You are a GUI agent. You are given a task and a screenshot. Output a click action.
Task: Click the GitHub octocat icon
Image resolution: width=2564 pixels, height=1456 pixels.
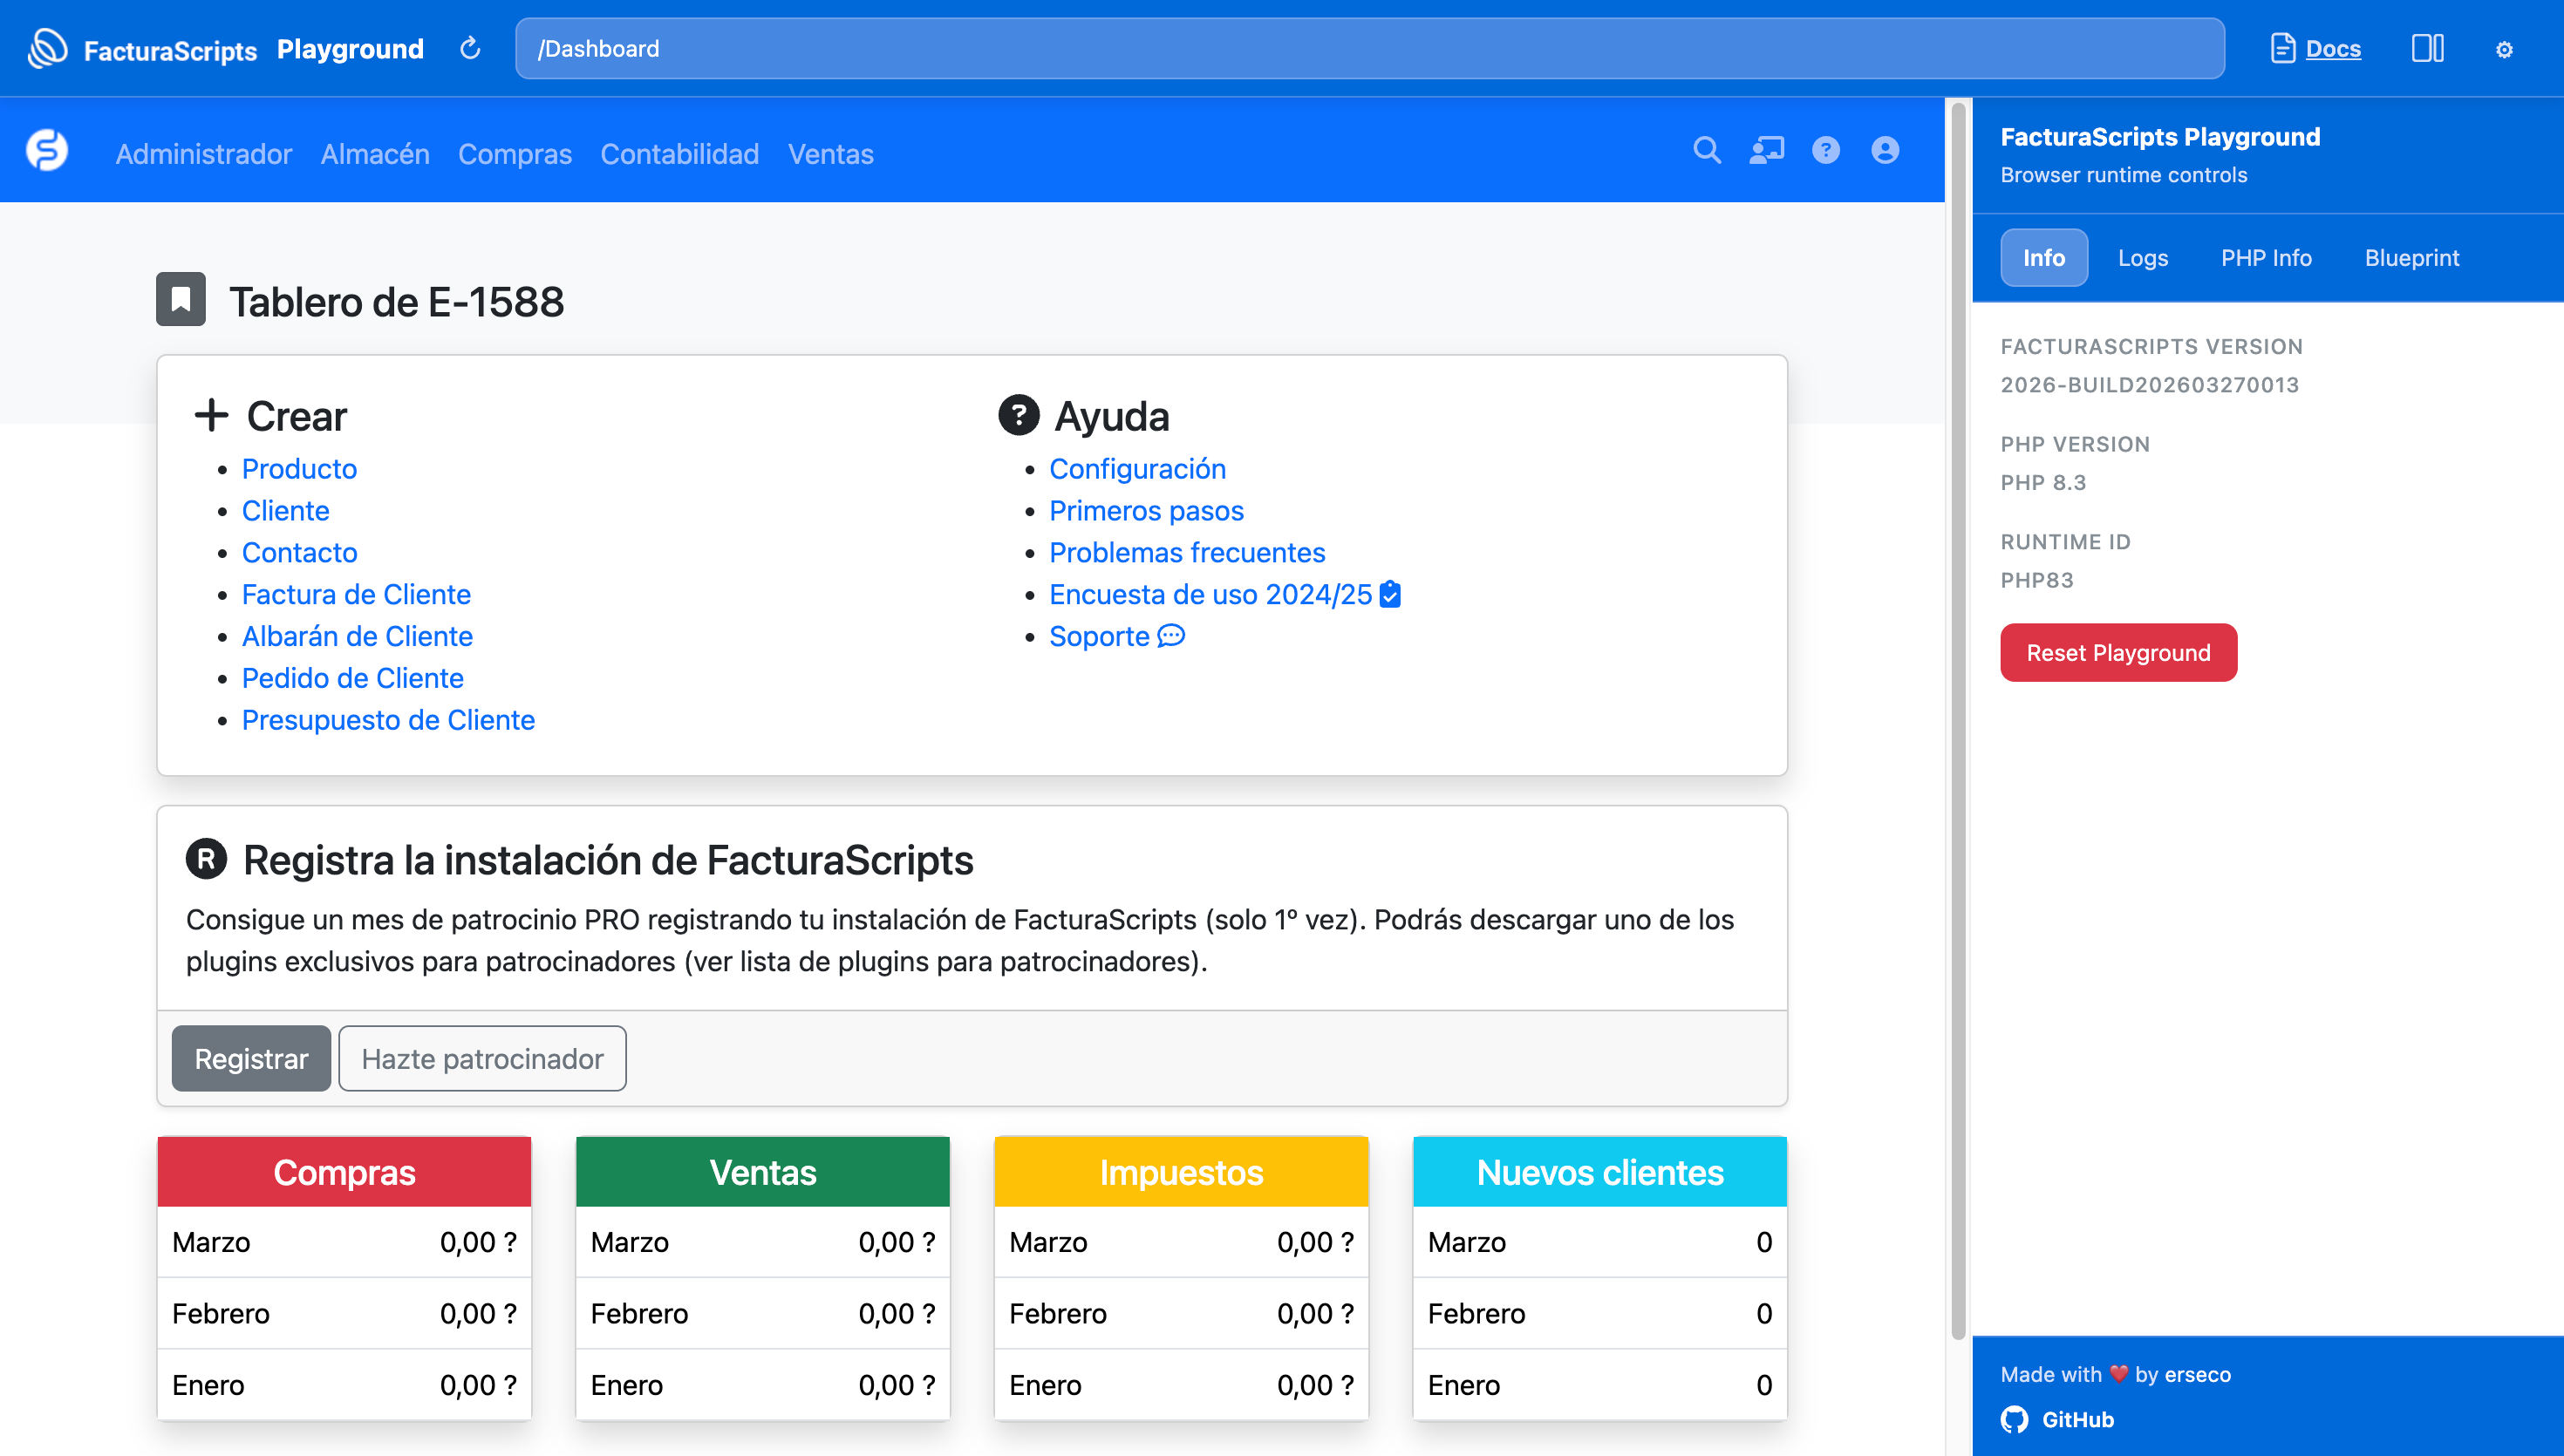point(2015,1419)
